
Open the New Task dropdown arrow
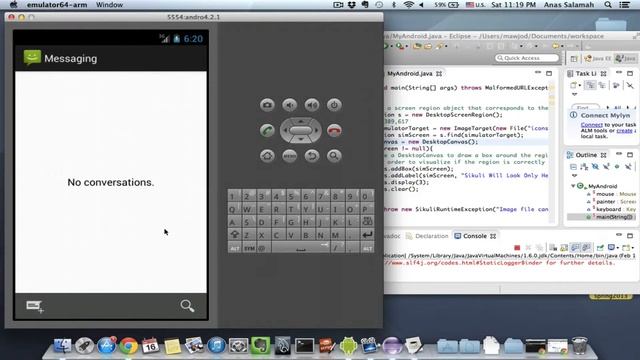tap(580, 86)
